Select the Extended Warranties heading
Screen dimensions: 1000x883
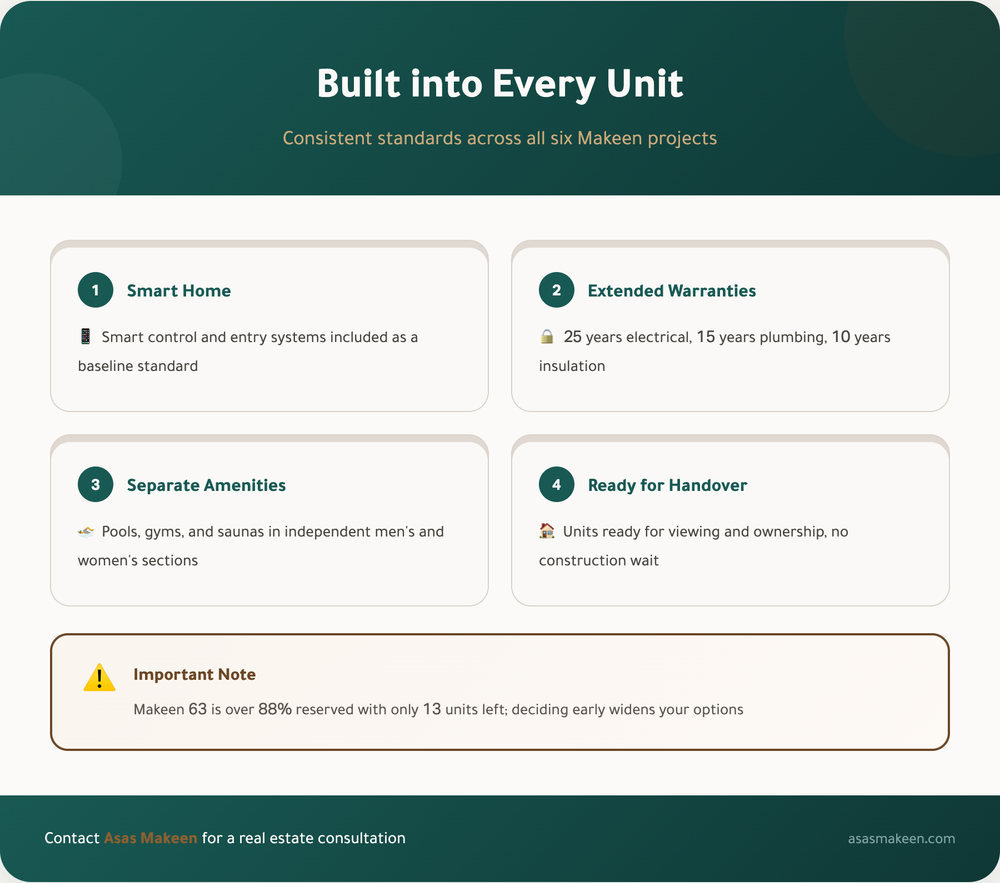[x=672, y=291]
